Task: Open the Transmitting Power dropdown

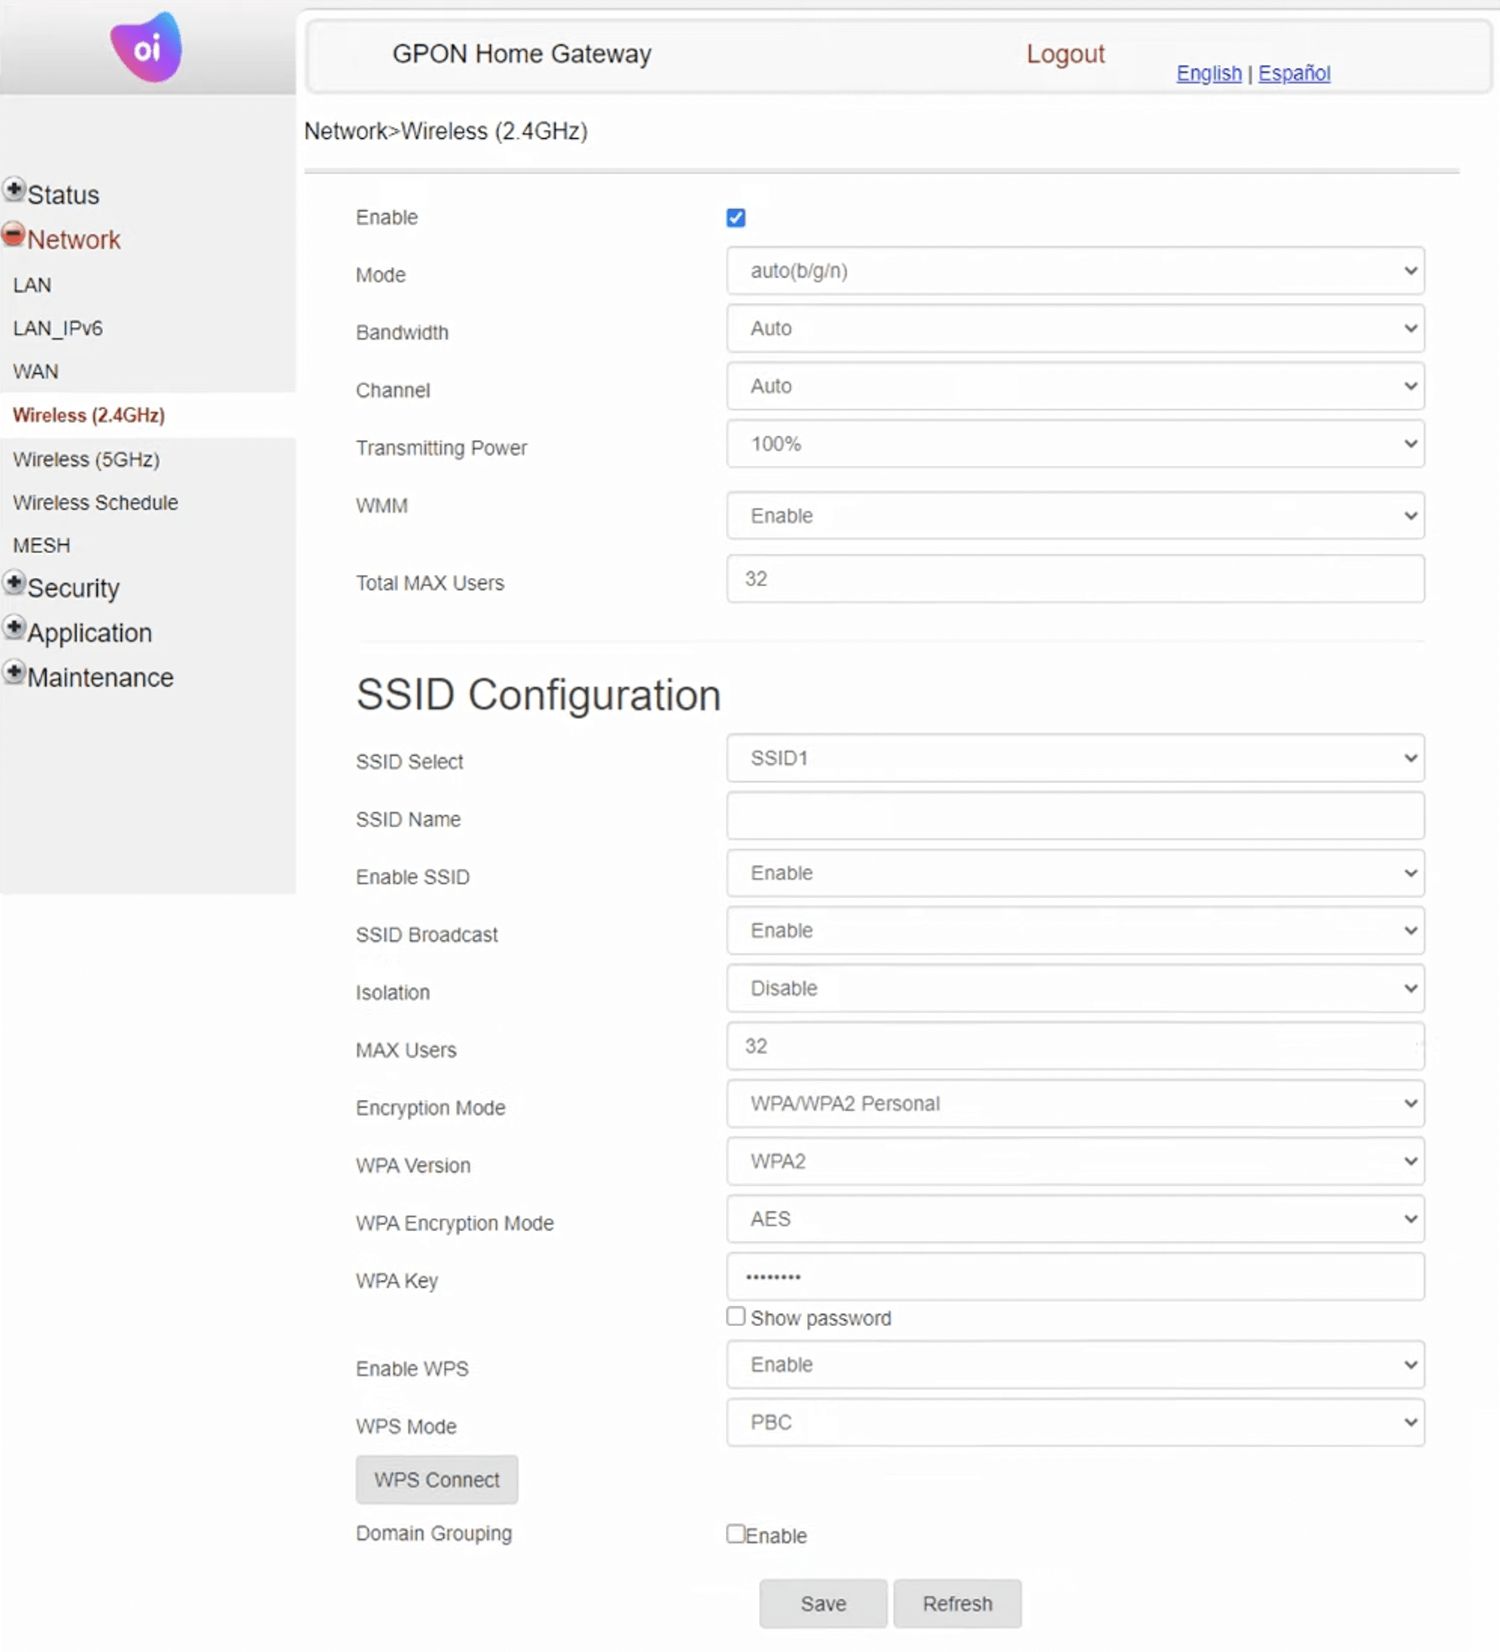Action: pos(1075,444)
